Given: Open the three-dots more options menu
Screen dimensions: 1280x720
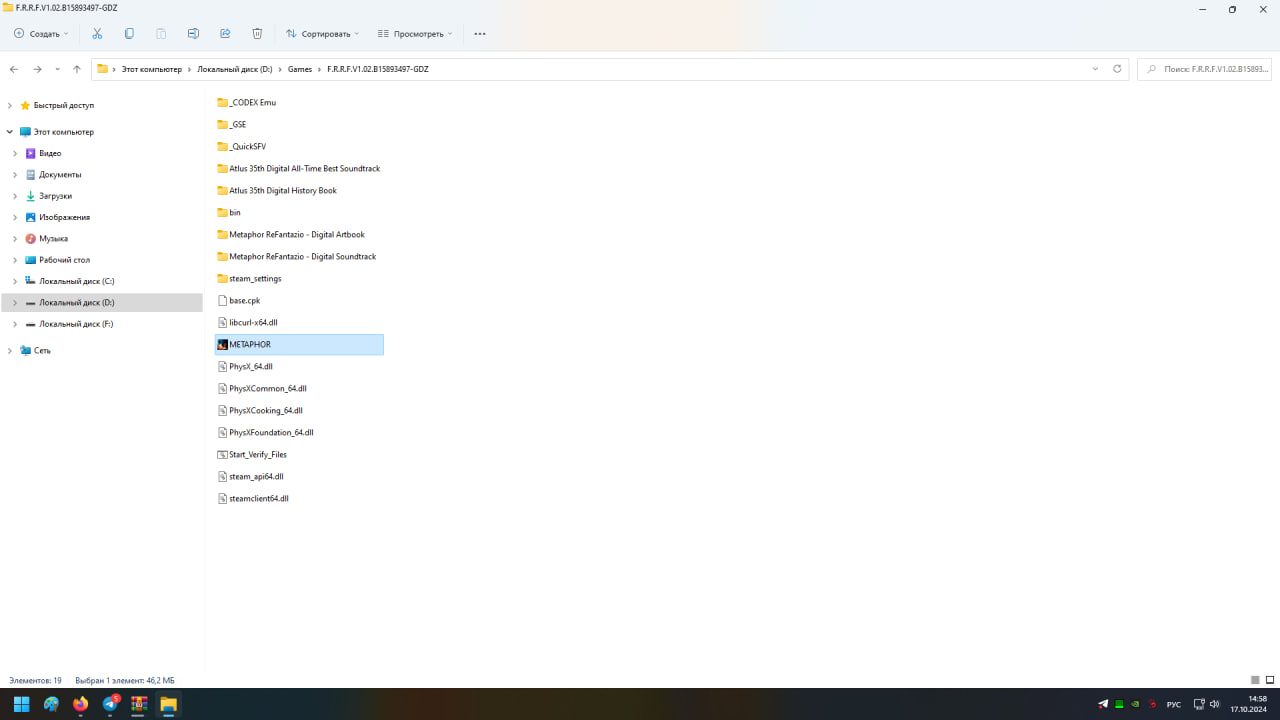Looking at the screenshot, I should coord(480,34).
